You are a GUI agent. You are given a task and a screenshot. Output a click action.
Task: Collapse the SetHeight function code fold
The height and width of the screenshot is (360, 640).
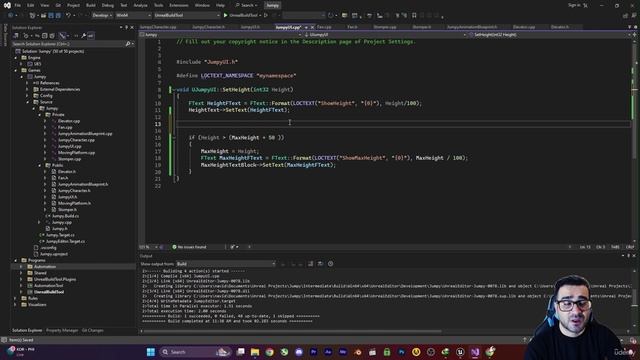click(174, 90)
